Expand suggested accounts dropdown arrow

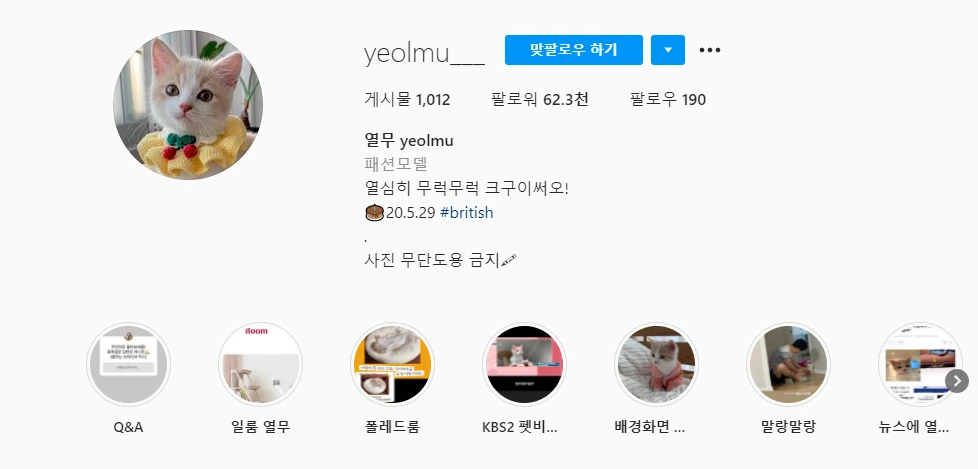[668, 50]
